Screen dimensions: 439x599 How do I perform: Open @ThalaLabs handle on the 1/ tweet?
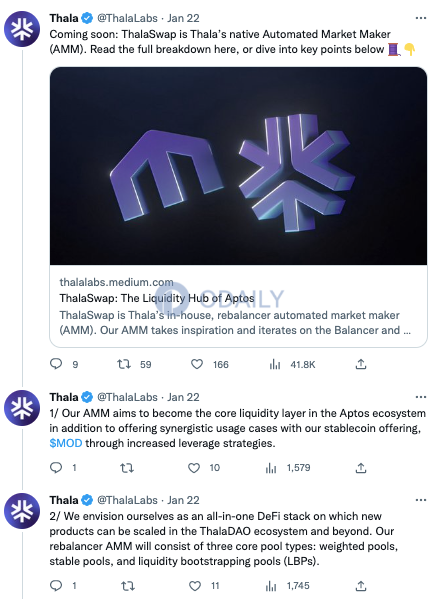127,397
